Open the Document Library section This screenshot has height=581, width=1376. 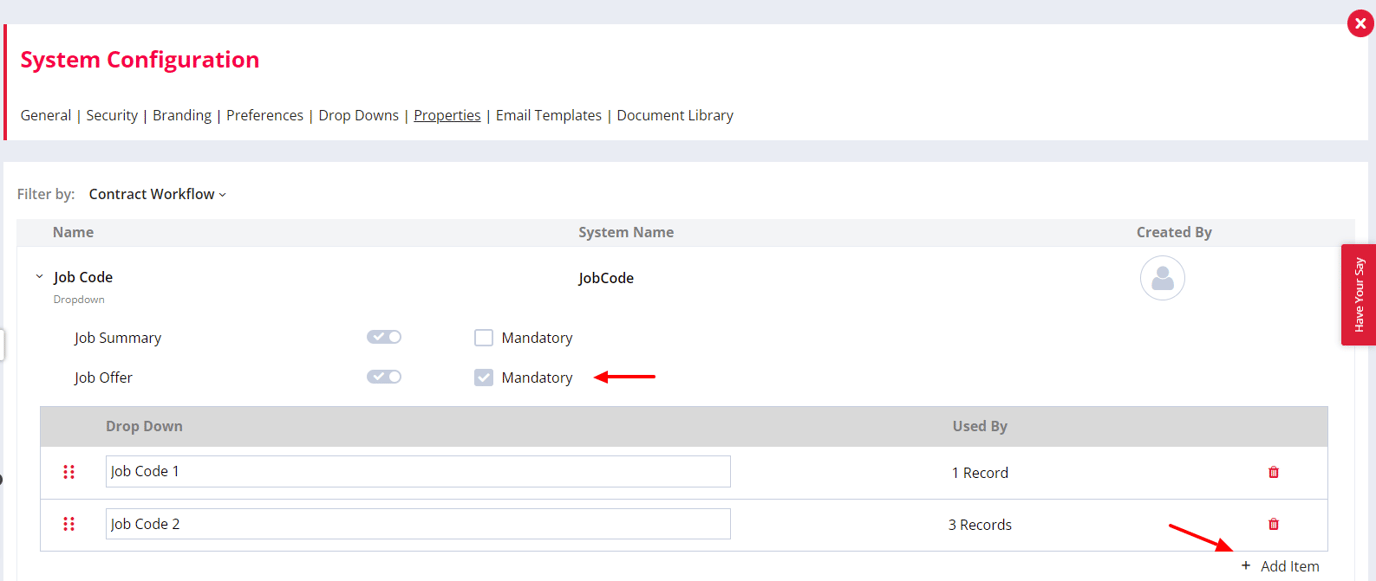tap(674, 115)
